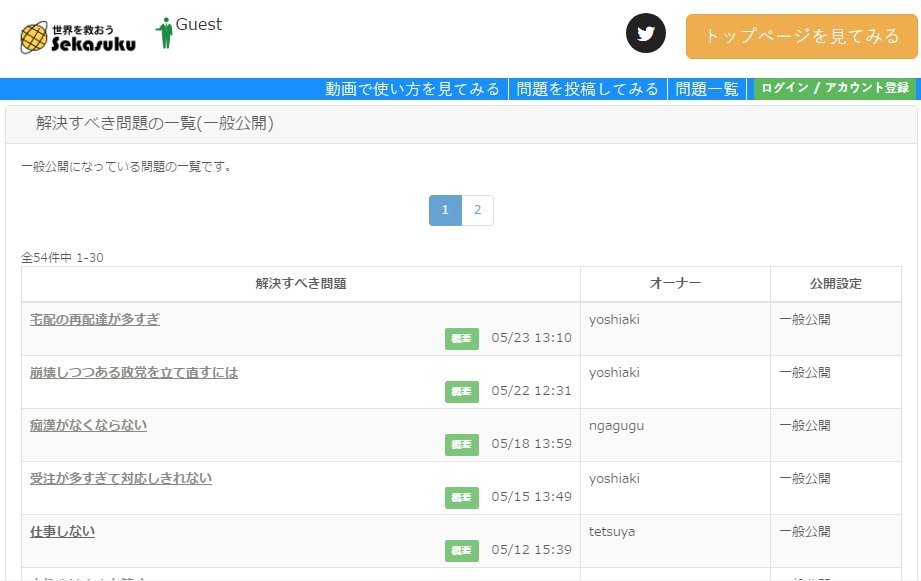Click the 概要 badge dated 05/22 12:31
921x581 pixels.
[461, 392]
